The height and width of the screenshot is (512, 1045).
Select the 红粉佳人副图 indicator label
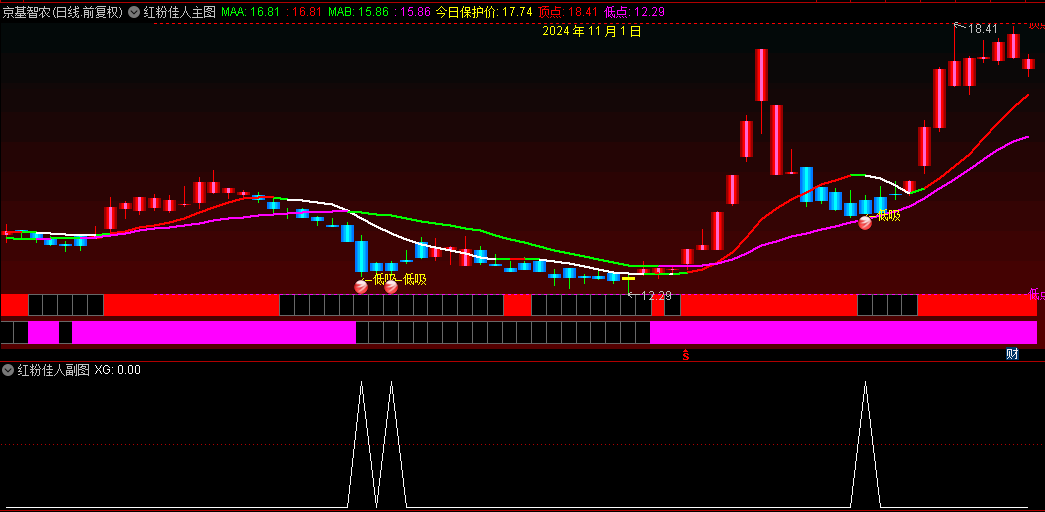click(x=53, y=370)
